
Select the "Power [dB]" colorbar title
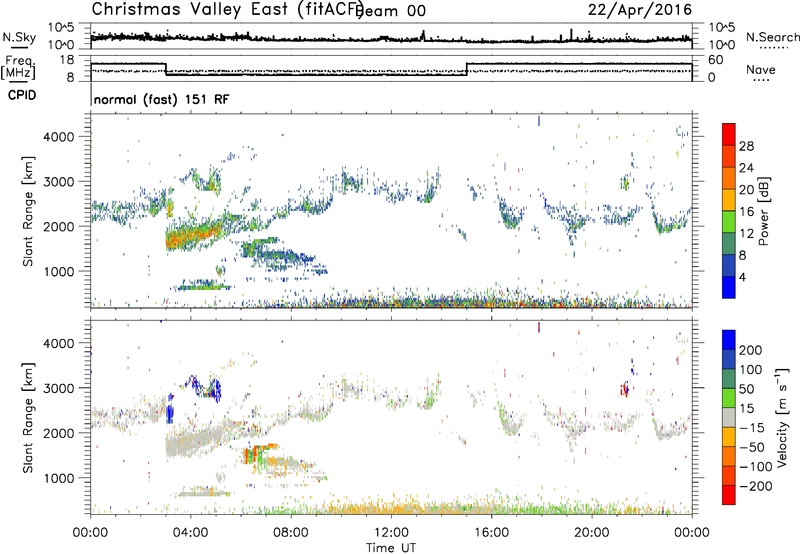click(763, 211)
